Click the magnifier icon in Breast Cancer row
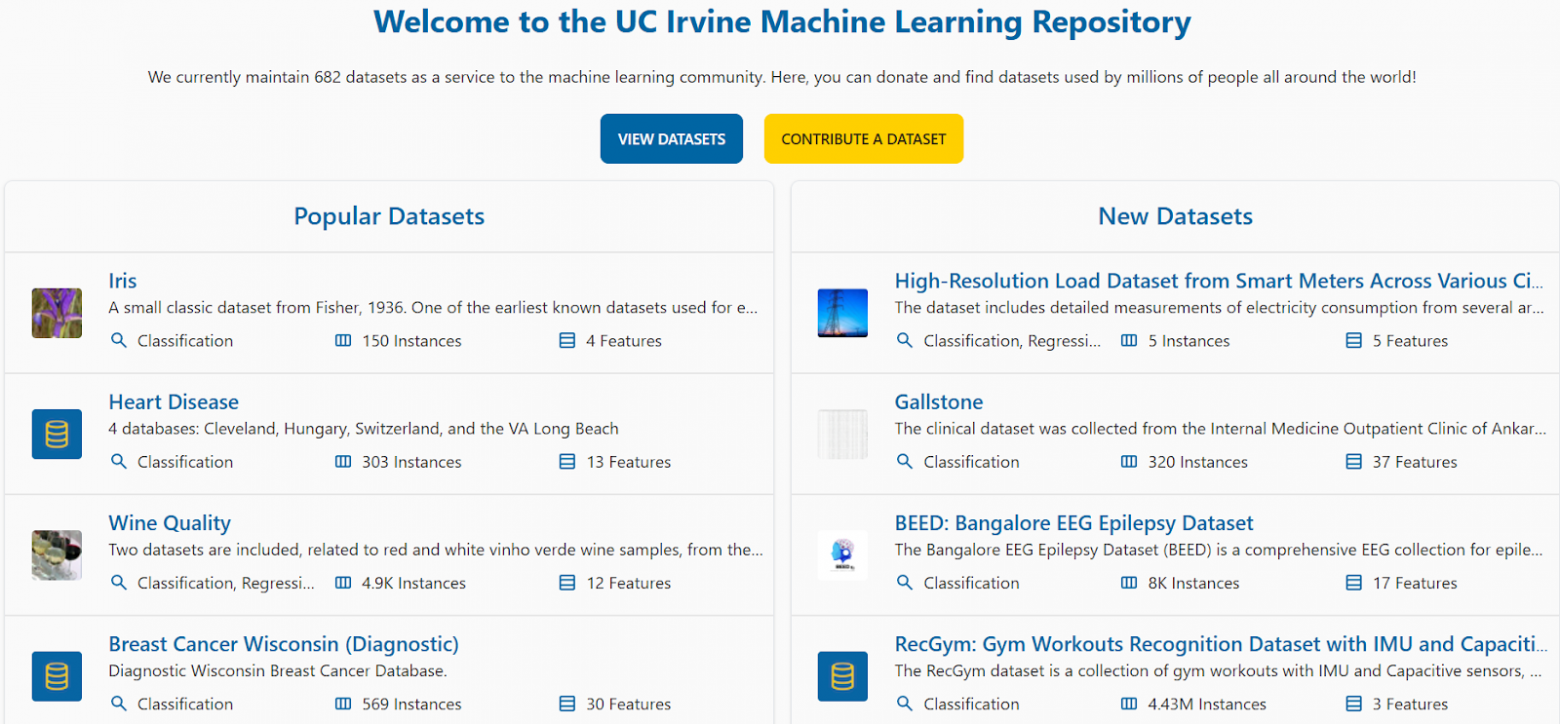 pyautogui.click(x=119, y=704)
